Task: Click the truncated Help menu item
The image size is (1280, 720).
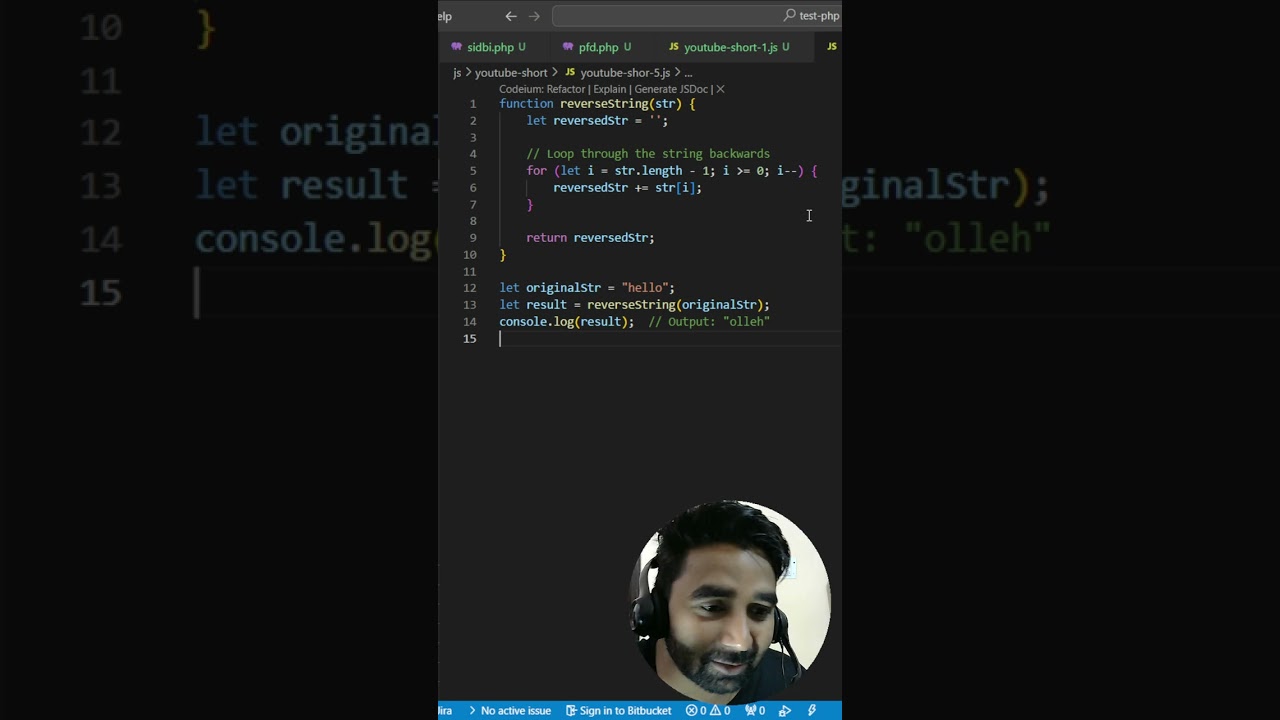Action: 445,16
